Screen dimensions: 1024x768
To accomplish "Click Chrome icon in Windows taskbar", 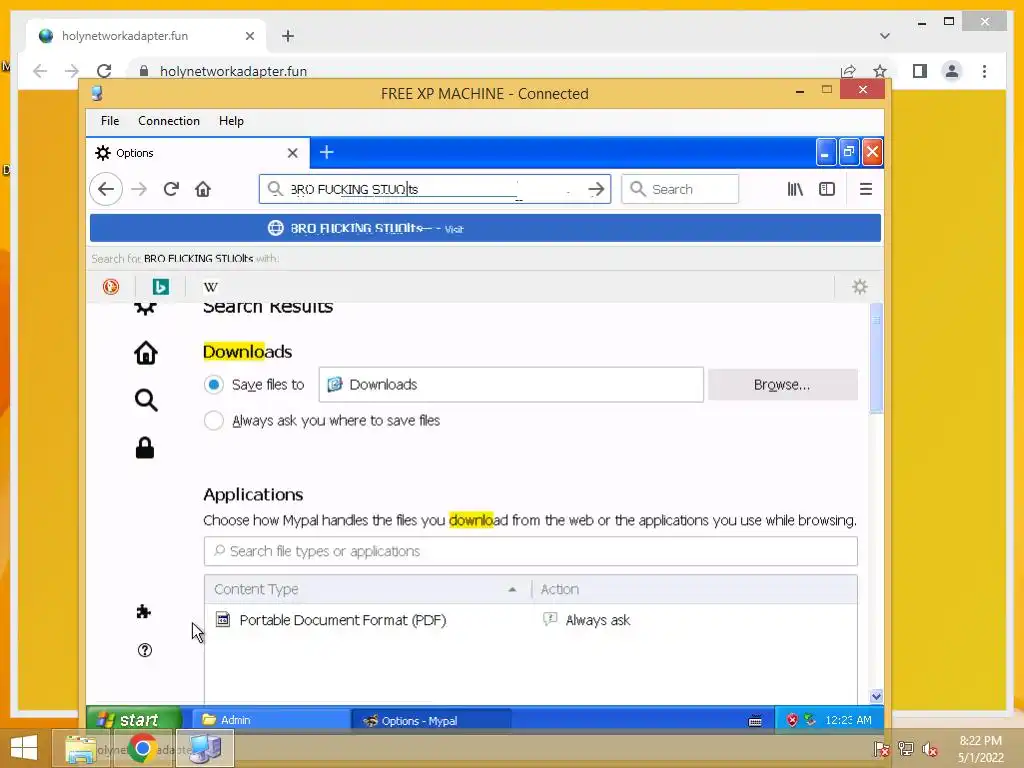I will tap(142, 748).
